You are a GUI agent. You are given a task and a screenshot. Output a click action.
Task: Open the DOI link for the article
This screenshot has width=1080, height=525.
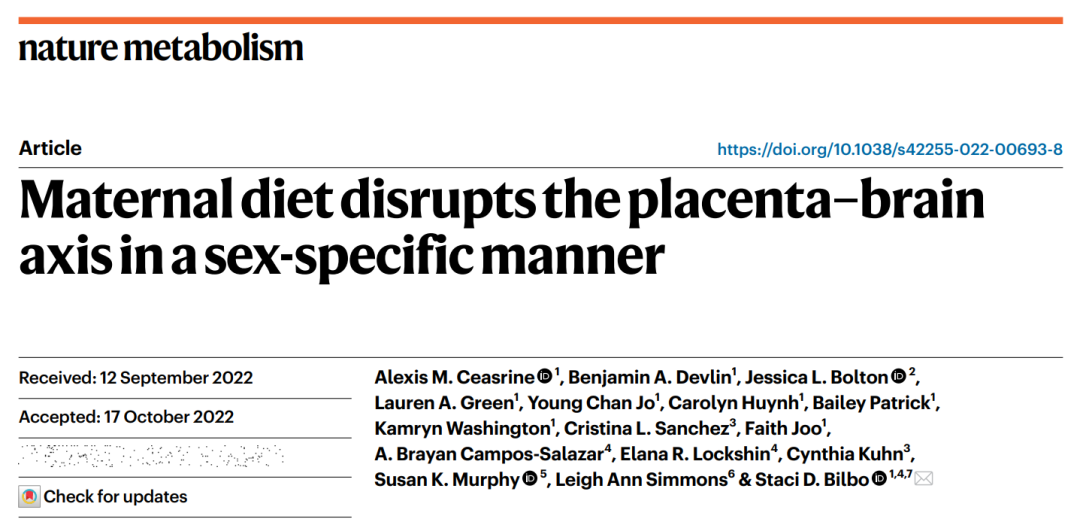click(889, 150)
